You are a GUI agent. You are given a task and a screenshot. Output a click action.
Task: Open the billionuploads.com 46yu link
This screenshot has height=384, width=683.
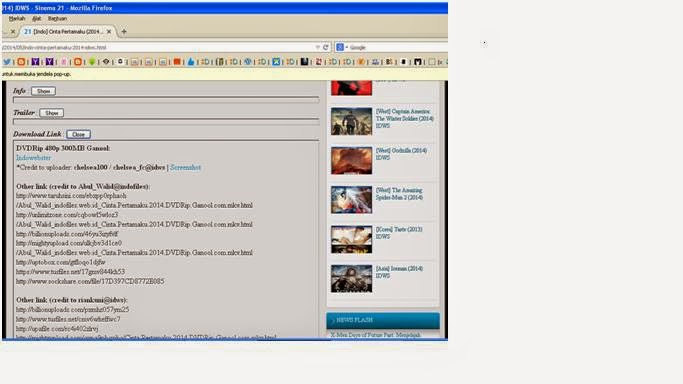67,234
